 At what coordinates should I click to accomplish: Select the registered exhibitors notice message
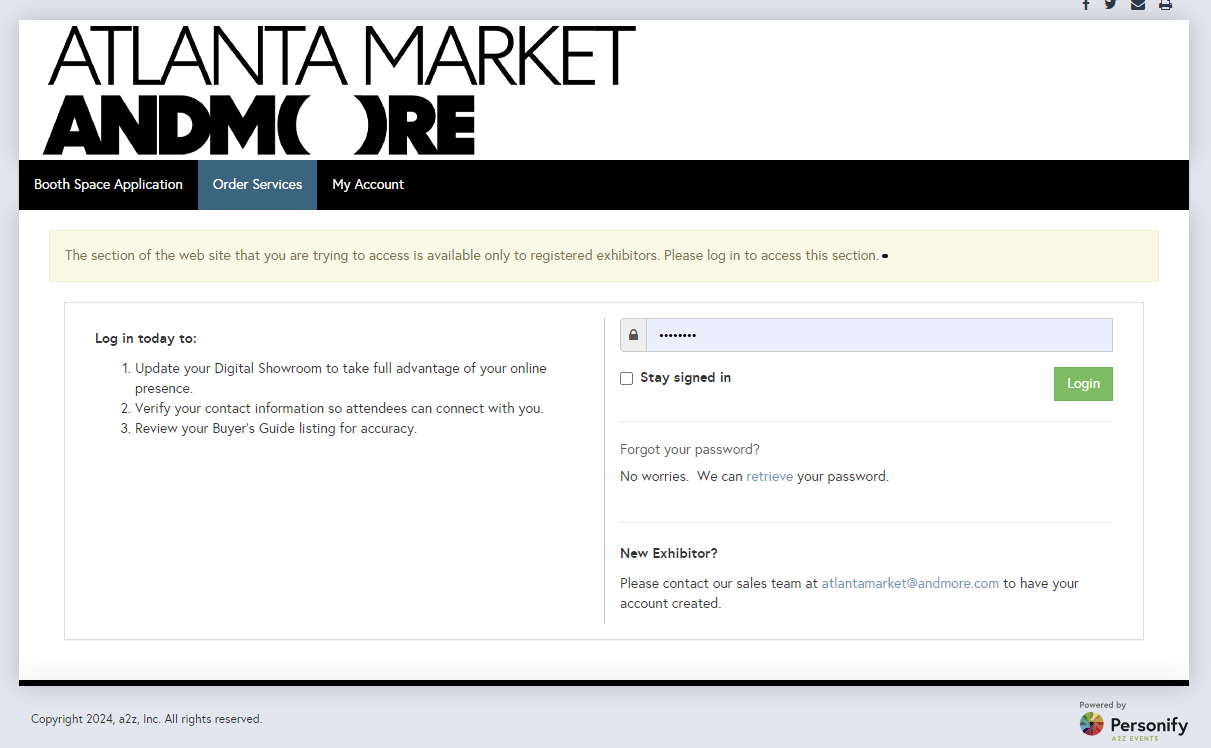472,255
